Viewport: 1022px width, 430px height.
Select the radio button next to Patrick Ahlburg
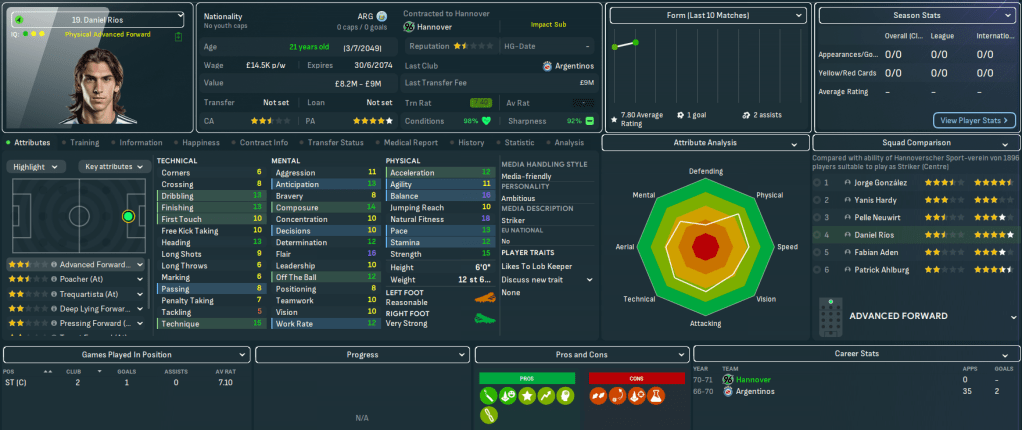coord(817,270)
